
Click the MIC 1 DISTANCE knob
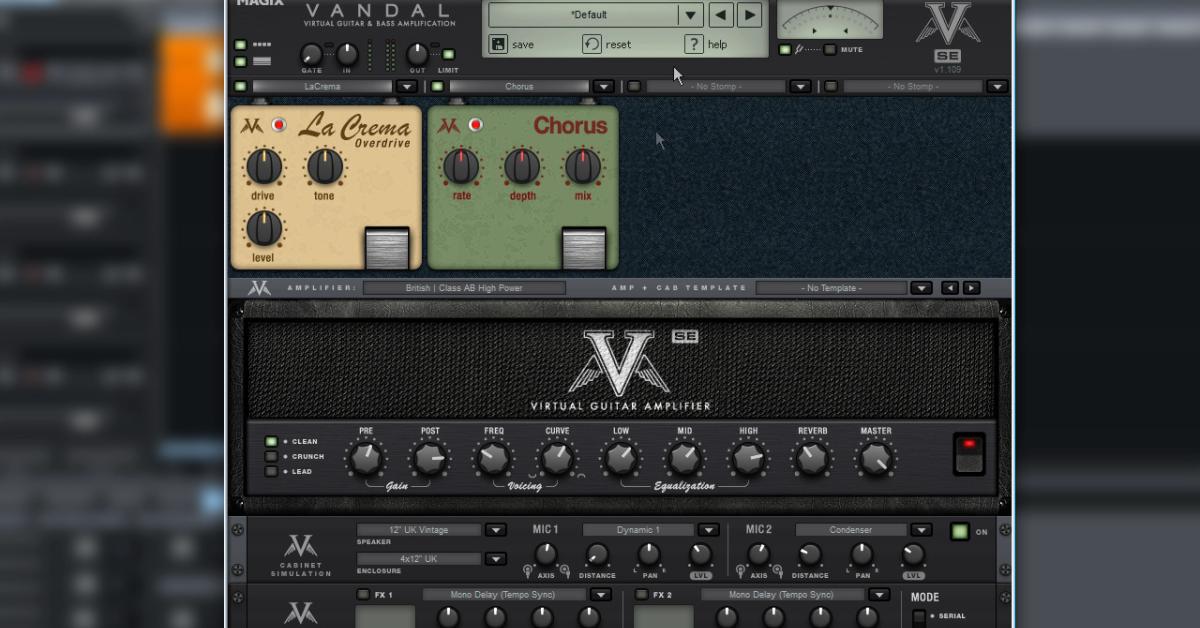[x=597, y=555]
